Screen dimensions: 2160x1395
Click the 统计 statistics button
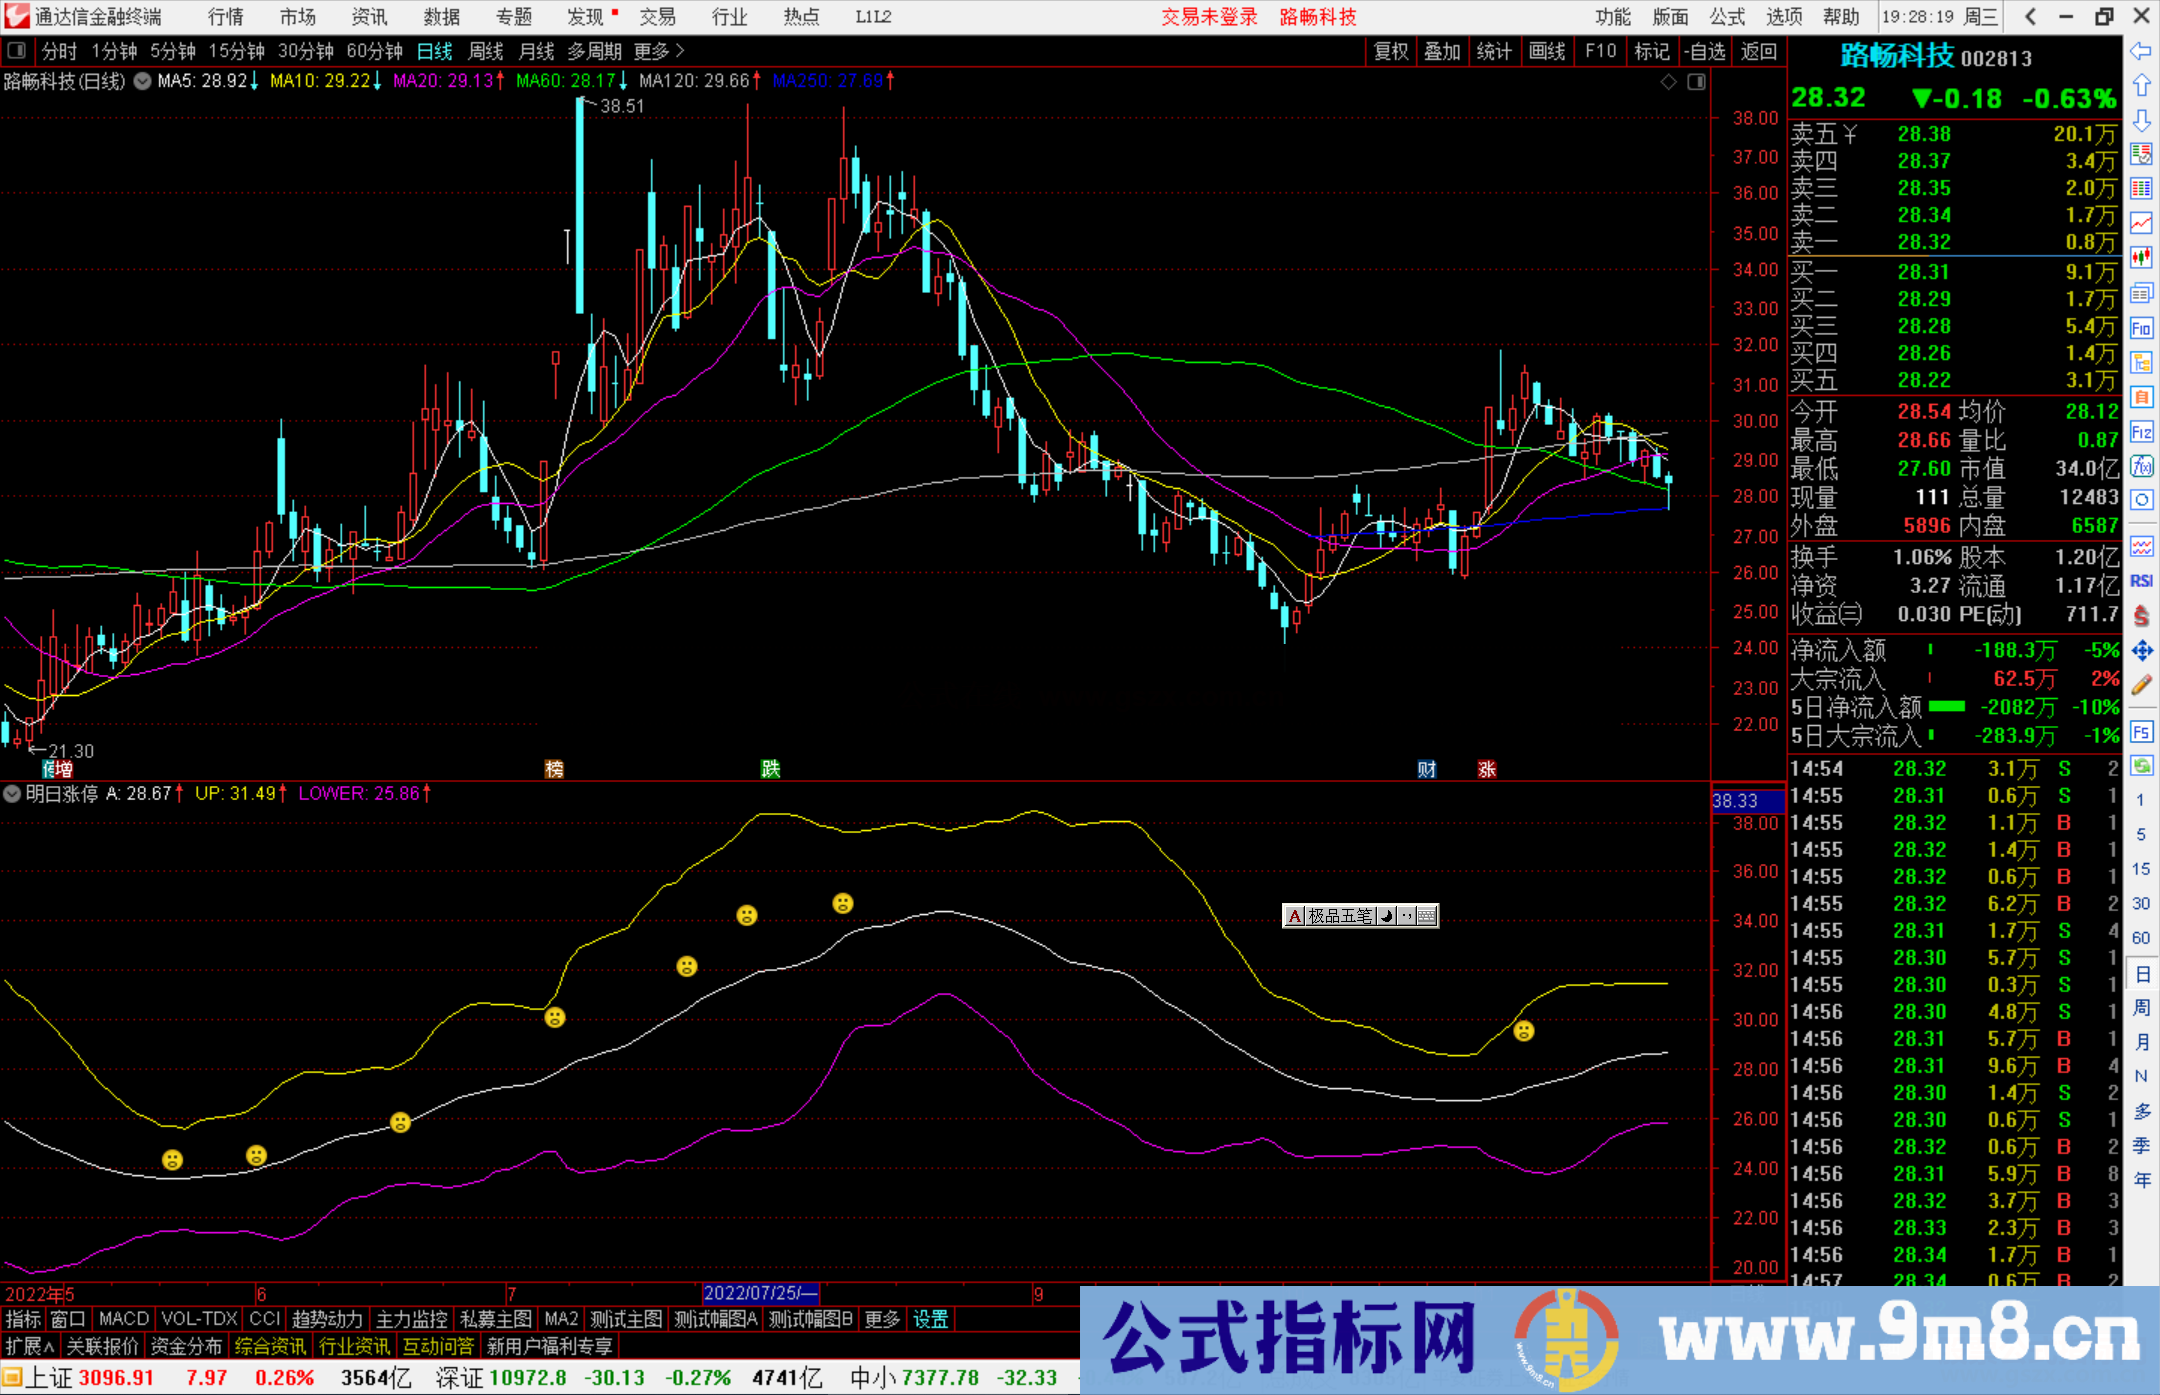click(x=1495, y=50)
